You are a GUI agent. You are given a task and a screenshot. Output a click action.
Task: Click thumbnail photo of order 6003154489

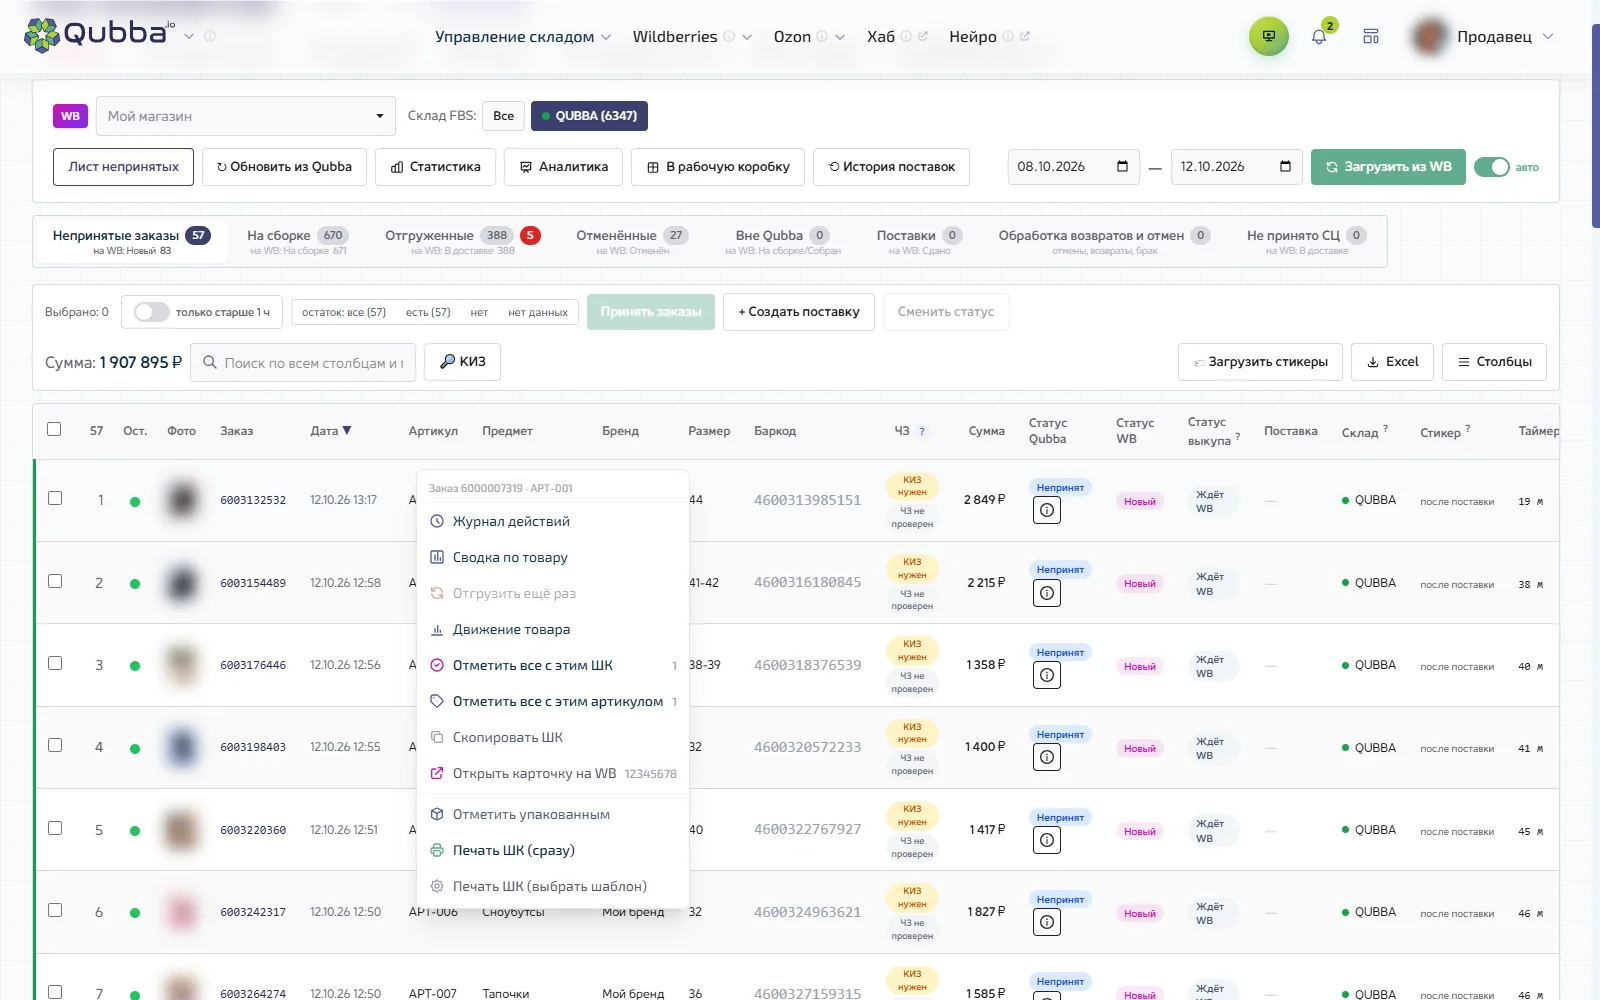pyautogui.click(x=182, y=583)
